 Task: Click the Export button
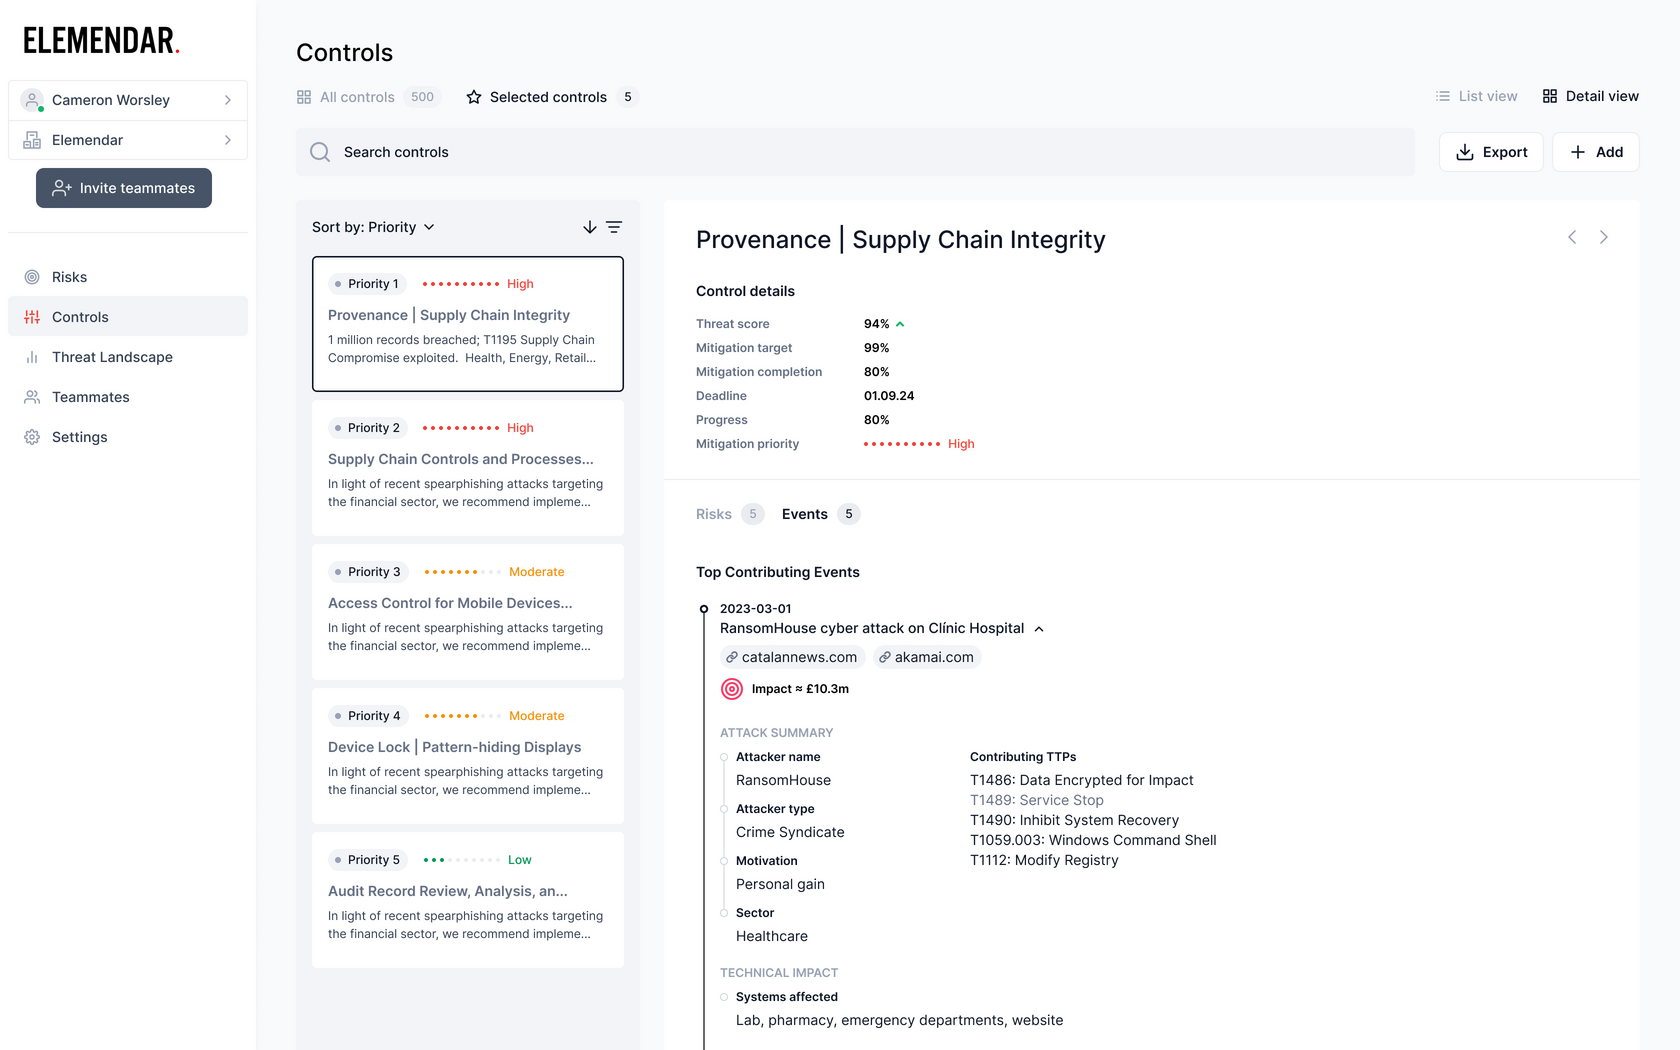point(1491,152)
